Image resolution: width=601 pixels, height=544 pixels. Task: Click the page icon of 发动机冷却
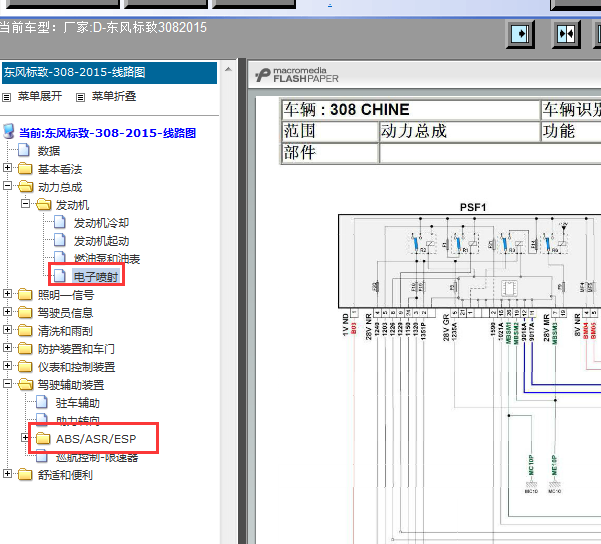click(60, 222)
